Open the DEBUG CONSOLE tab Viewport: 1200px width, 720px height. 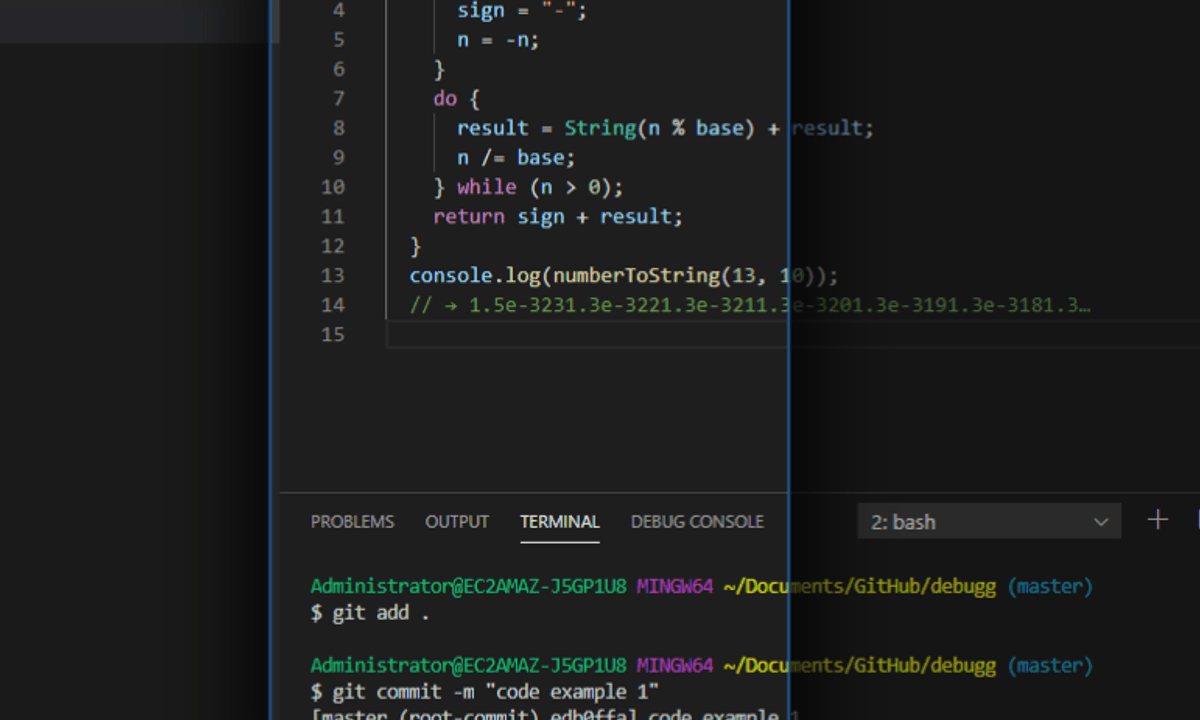697,521
